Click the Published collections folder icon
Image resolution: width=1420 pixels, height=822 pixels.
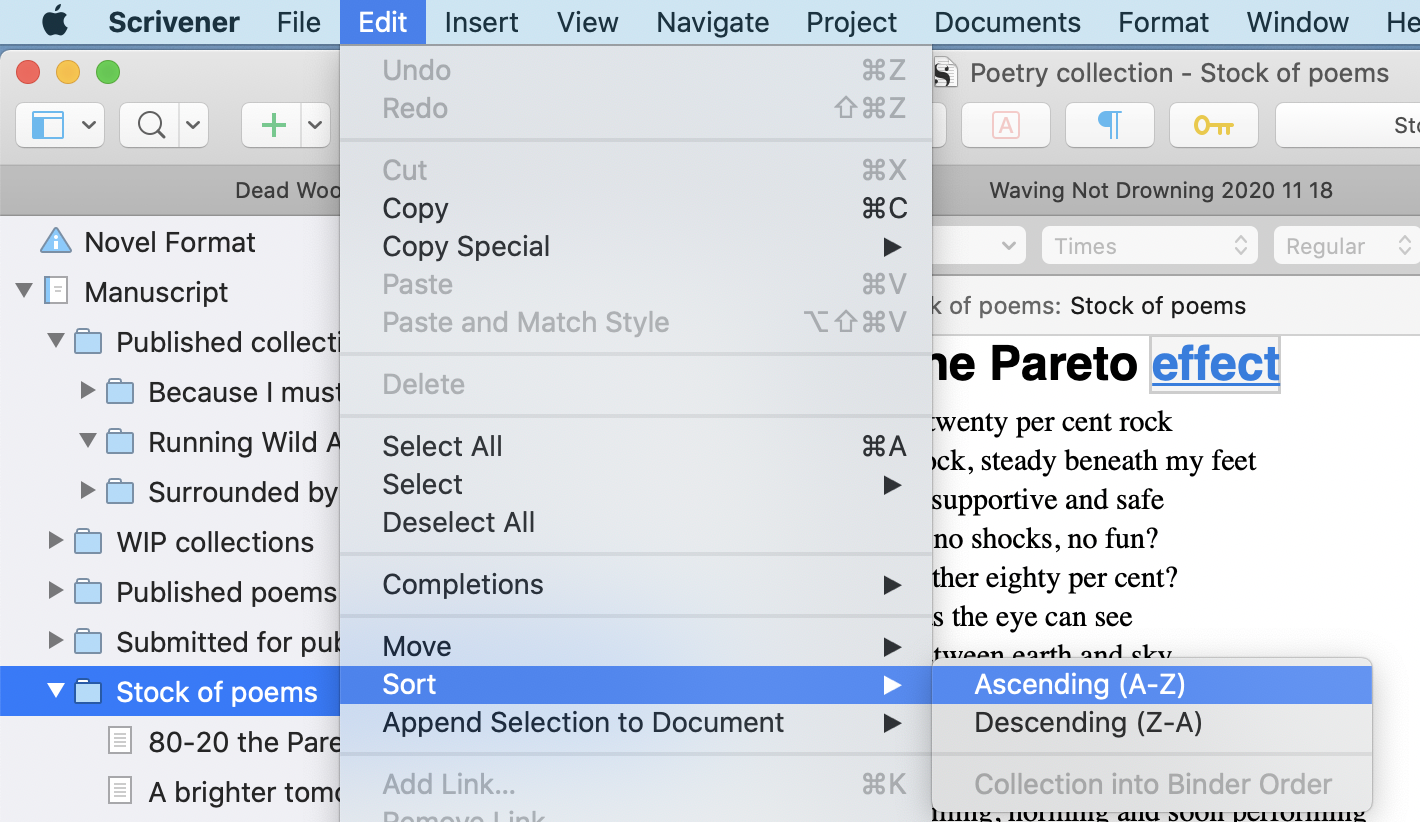88,342
